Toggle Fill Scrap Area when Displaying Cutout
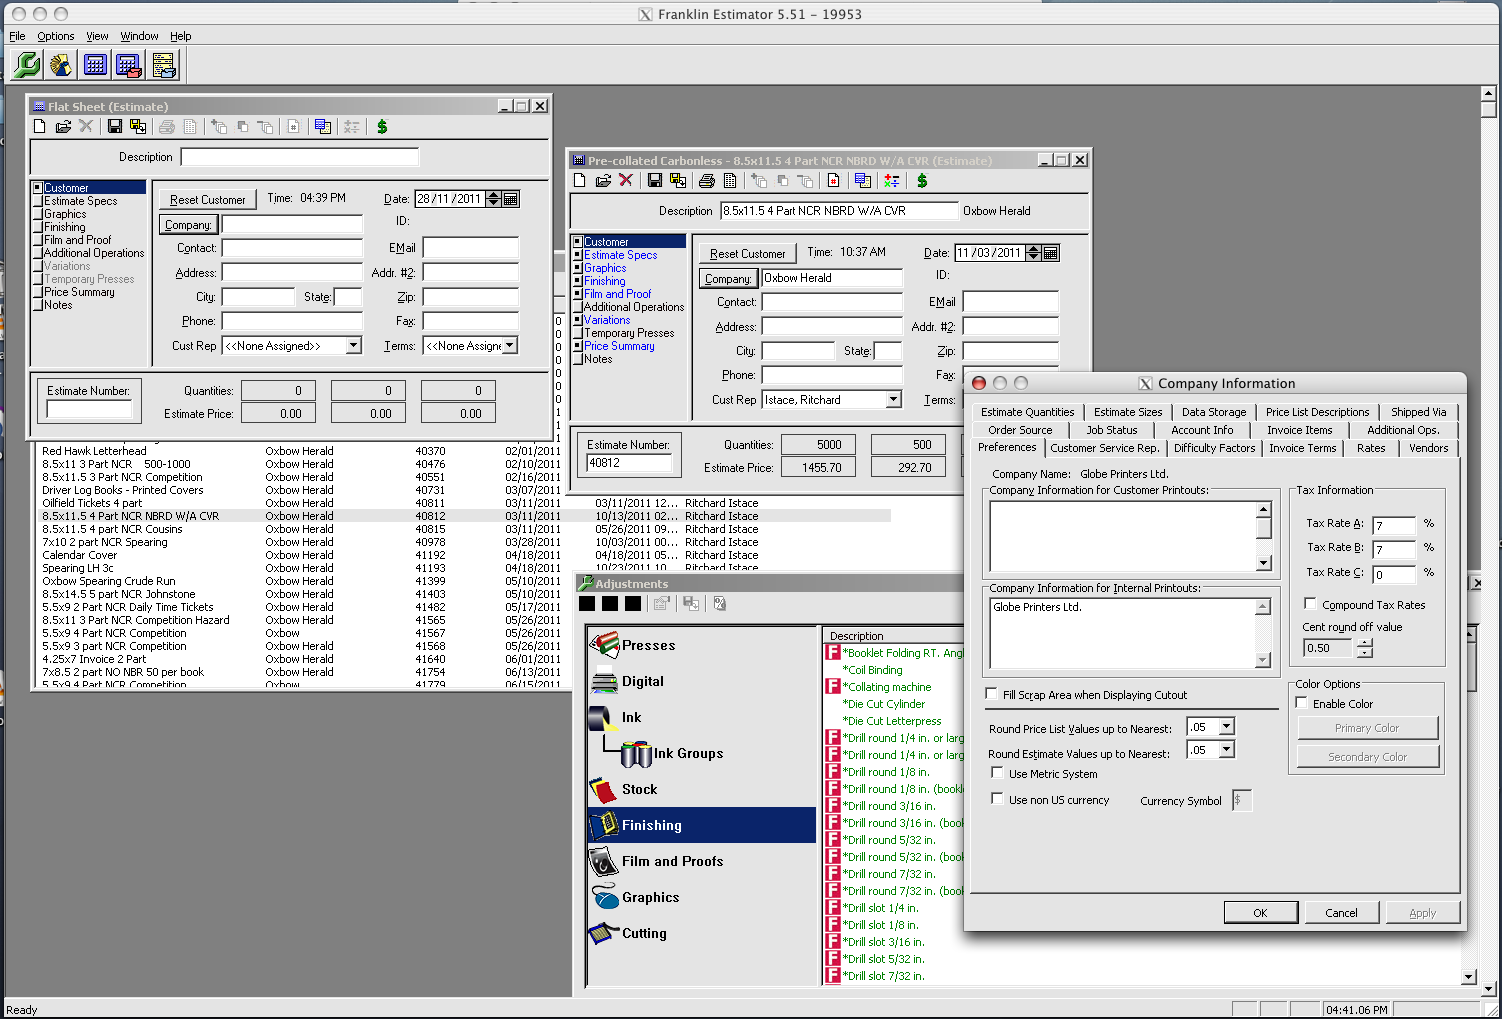The image size is (1502, 1019). coord(992,694)
